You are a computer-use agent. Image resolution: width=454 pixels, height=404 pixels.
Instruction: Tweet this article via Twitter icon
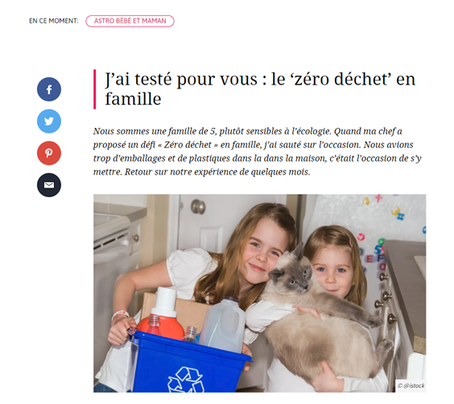[x=49, y=121]
